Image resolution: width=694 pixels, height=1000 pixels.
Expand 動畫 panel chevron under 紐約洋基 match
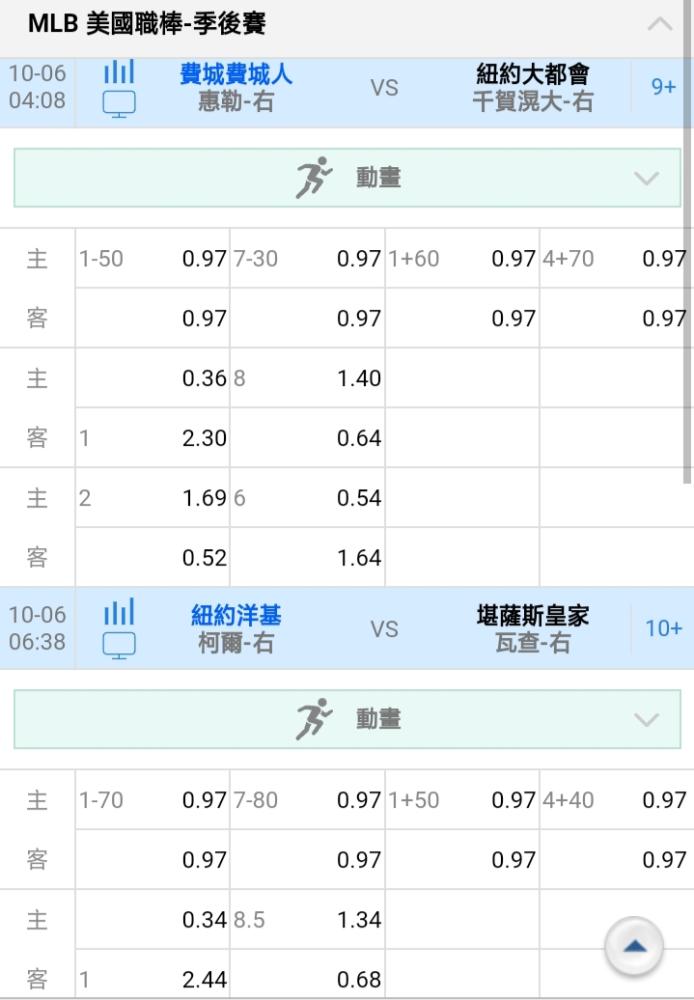647,720
